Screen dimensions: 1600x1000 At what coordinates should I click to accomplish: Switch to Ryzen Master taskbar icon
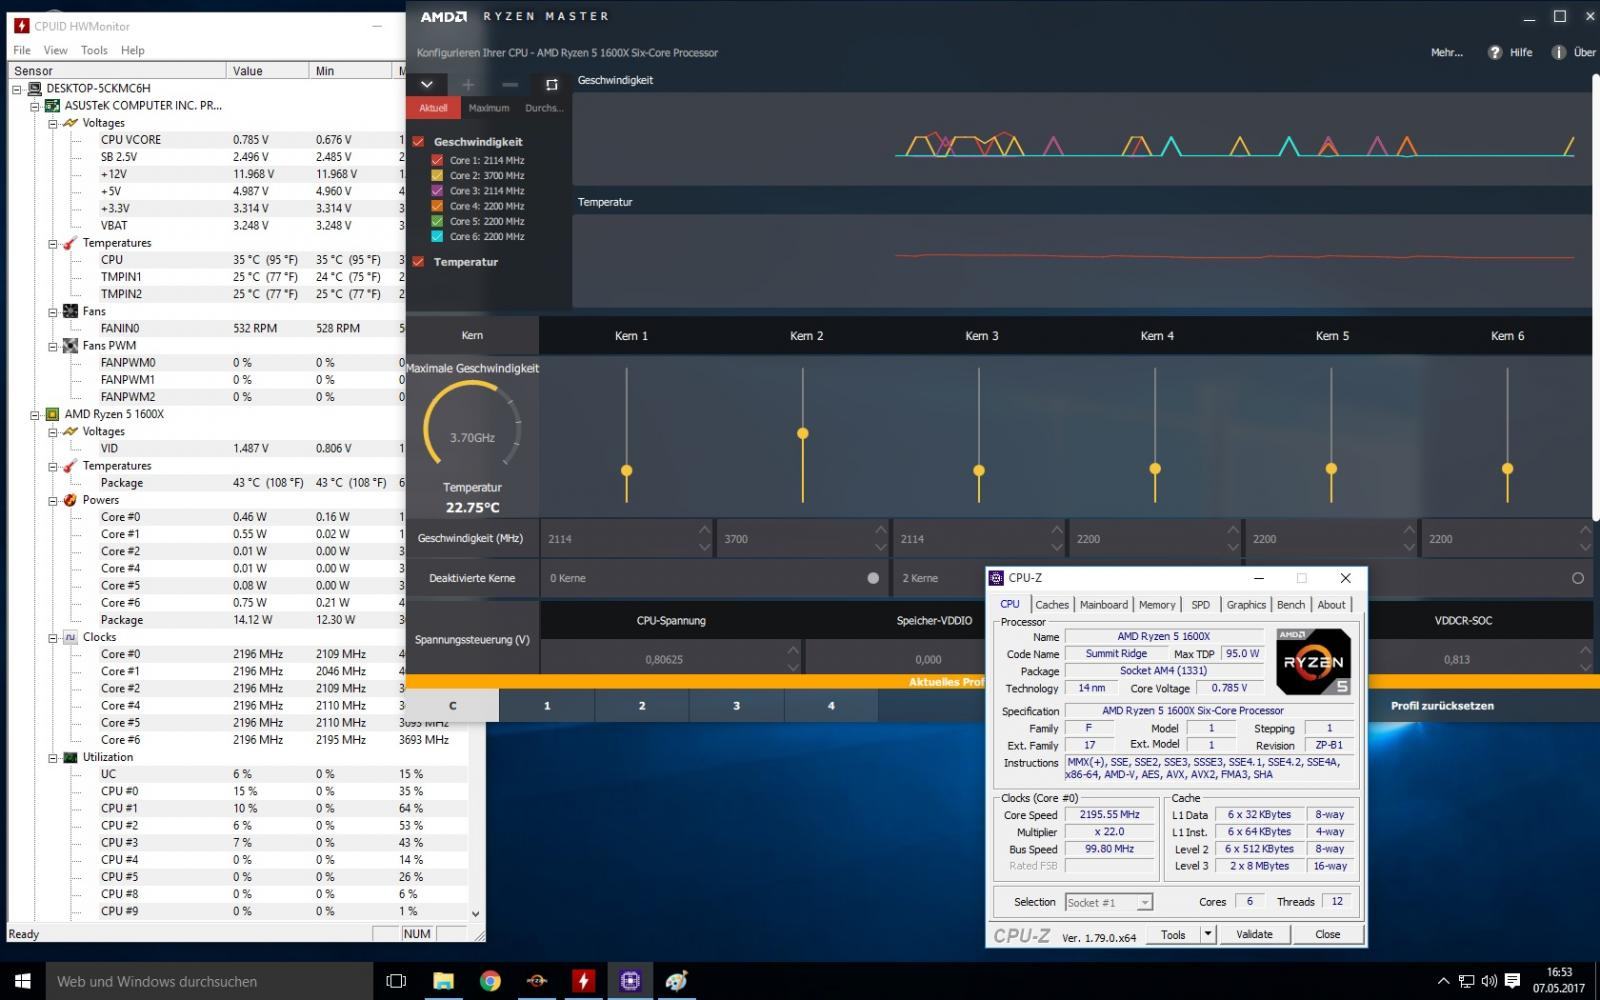coord(537,981)
